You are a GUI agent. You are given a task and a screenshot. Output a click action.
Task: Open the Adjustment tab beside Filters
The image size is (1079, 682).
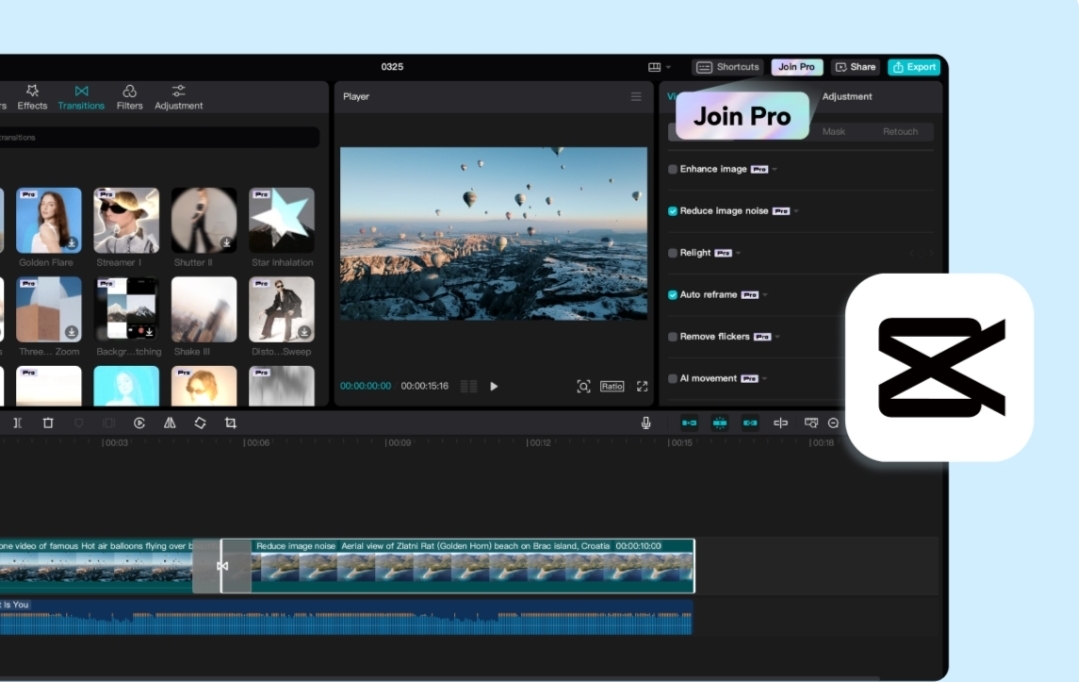tap(179, 97)
